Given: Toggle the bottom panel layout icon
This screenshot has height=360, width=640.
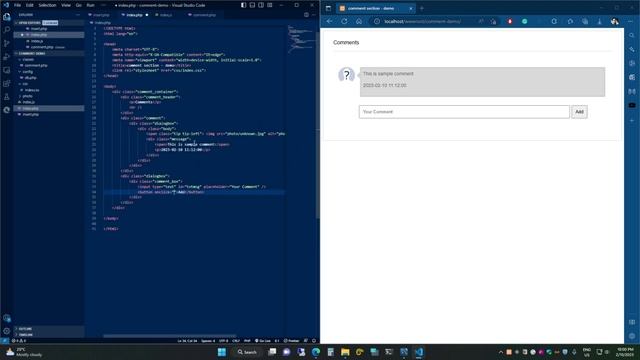Looking at the screenshot, I should point(252,5).
